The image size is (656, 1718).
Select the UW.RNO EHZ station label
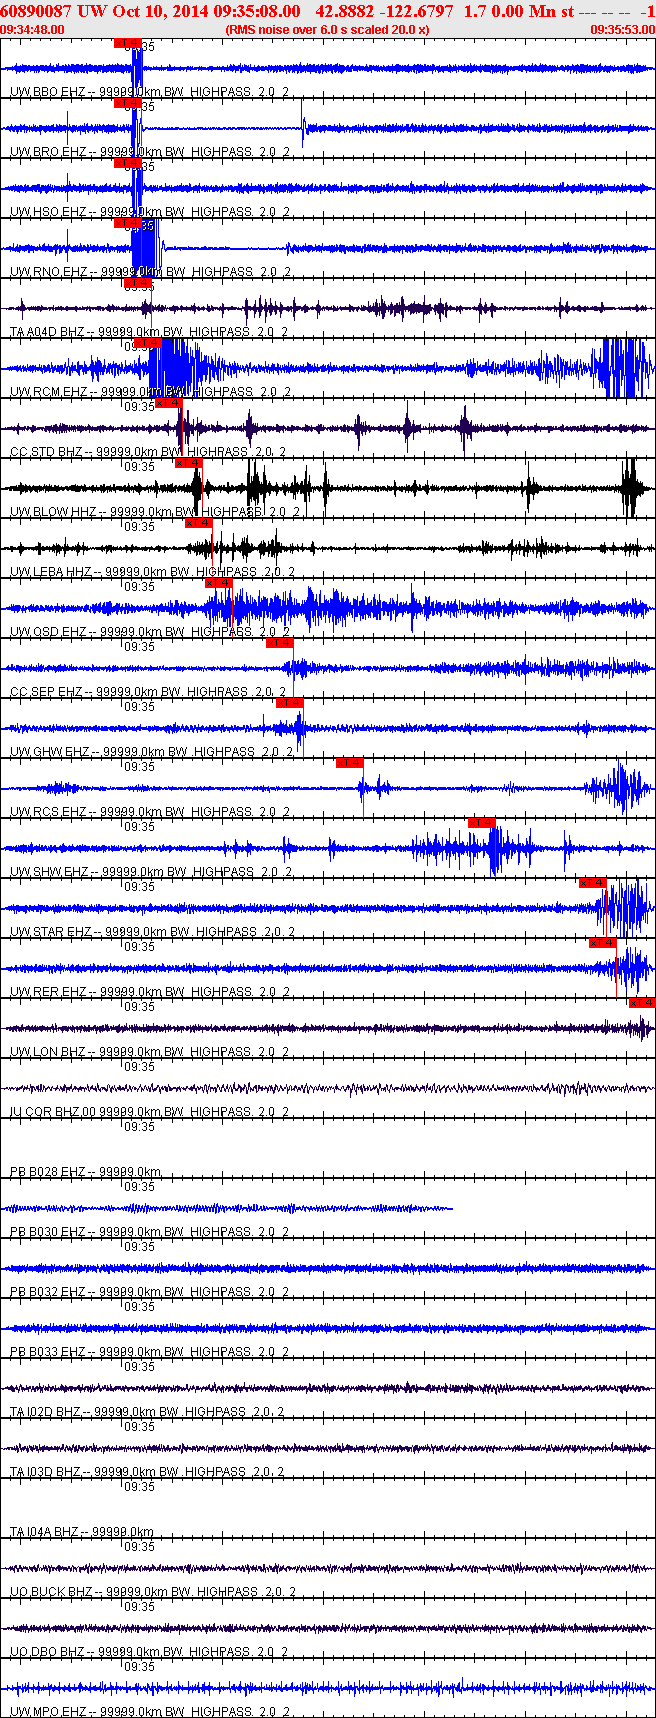150,272
